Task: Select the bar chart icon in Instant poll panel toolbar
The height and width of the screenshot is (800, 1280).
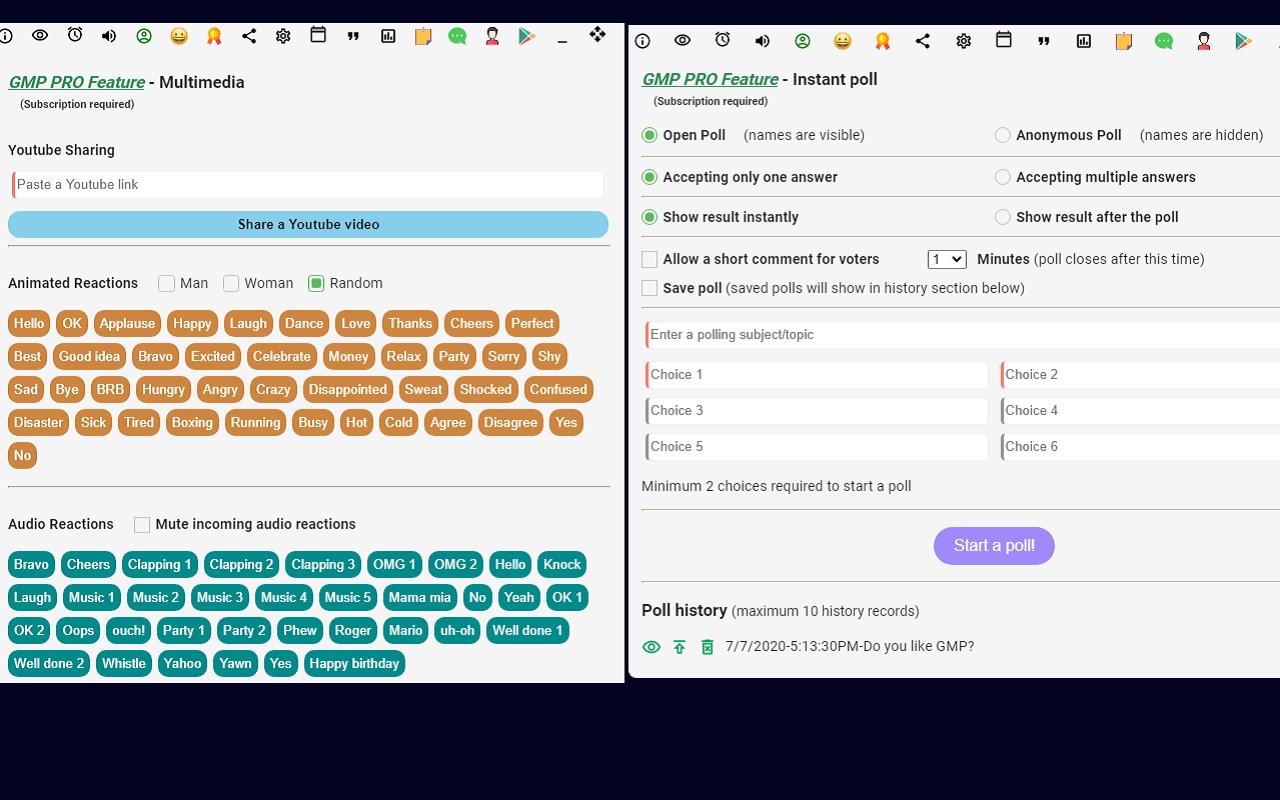Action: coord(1084,41)
